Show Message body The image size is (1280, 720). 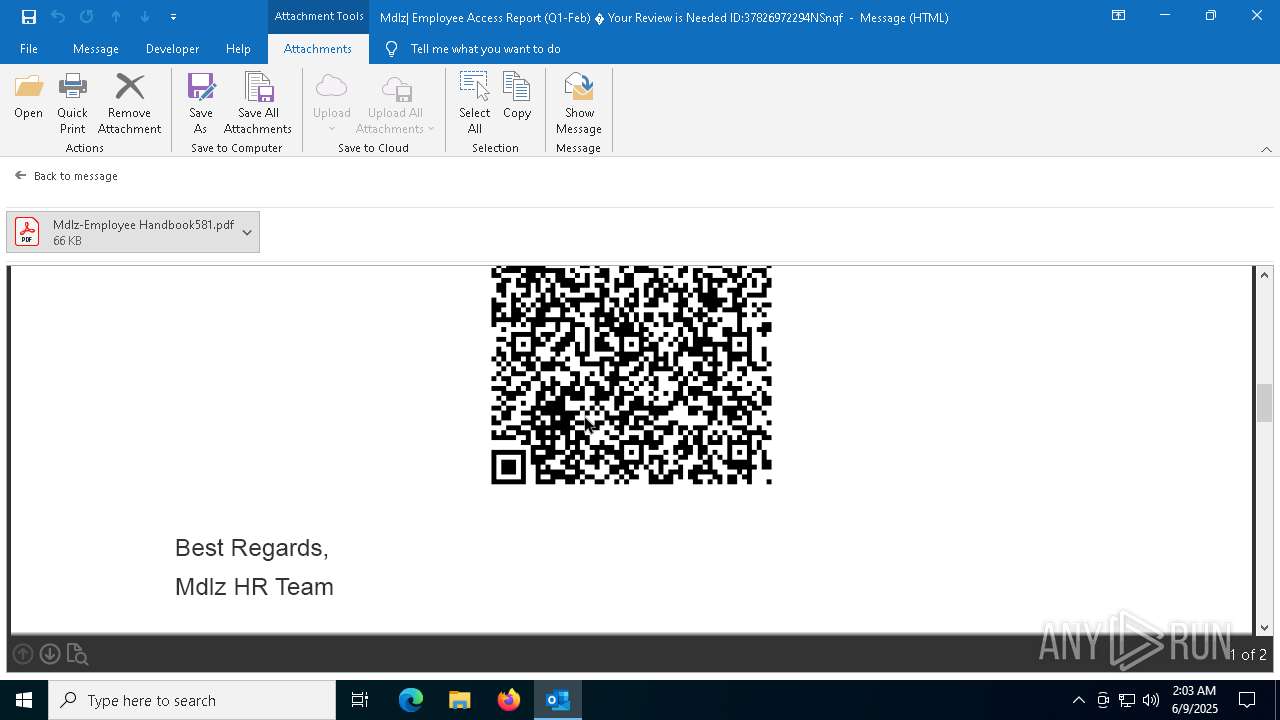[579, 103]
